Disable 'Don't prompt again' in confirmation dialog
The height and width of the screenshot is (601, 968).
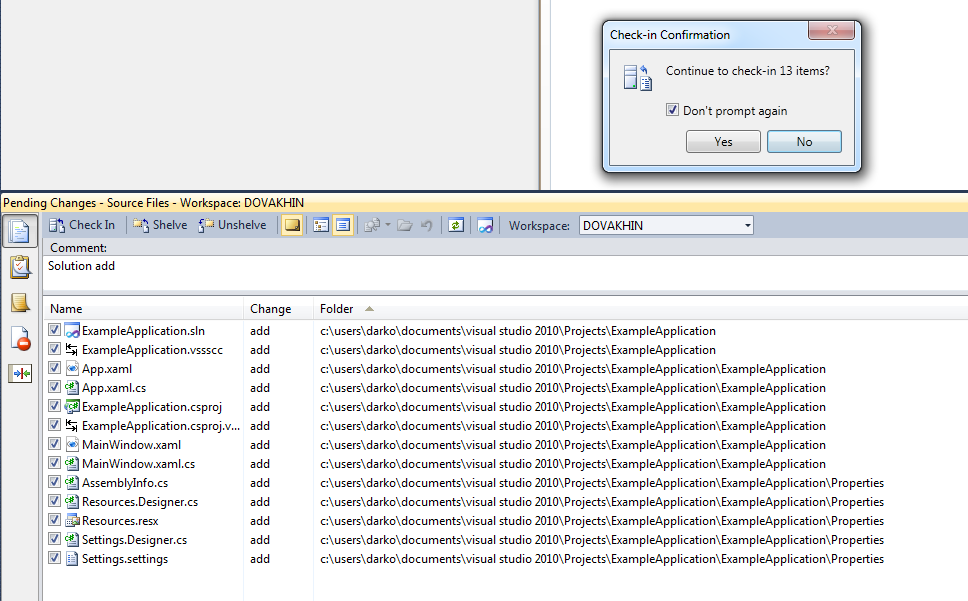tap(673, 110)
